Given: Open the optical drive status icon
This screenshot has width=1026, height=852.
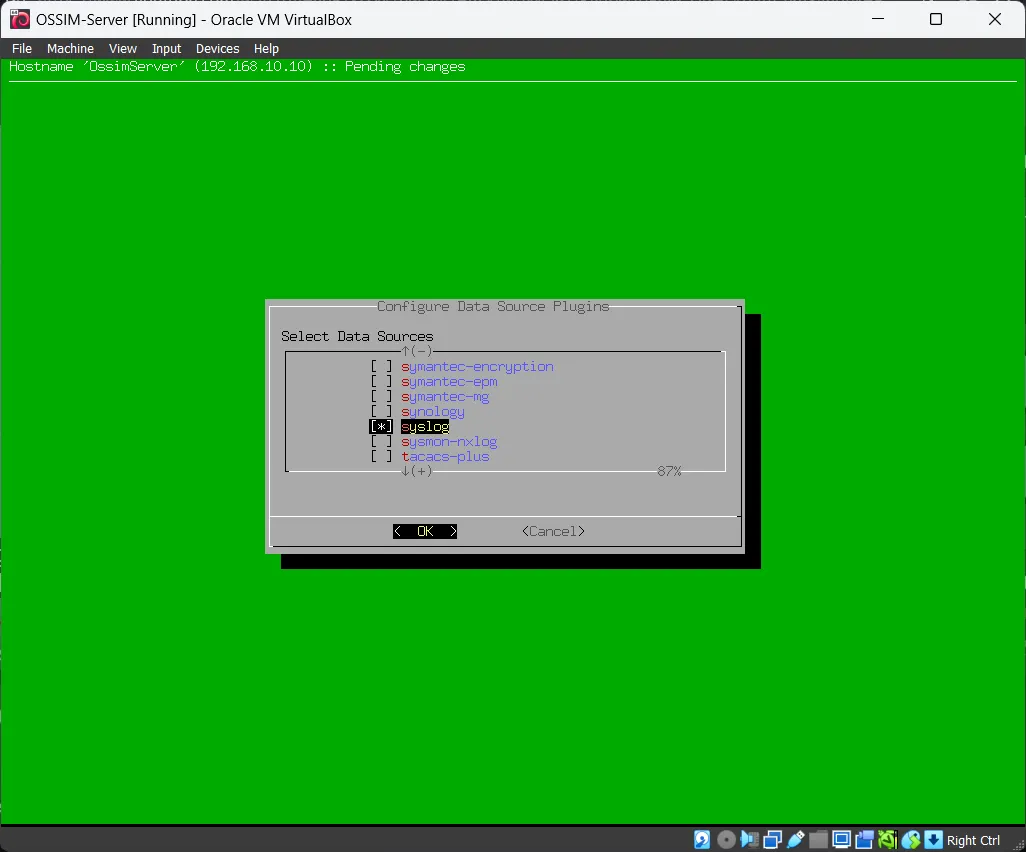Looking at the screenshot, I should coord(727,840).
